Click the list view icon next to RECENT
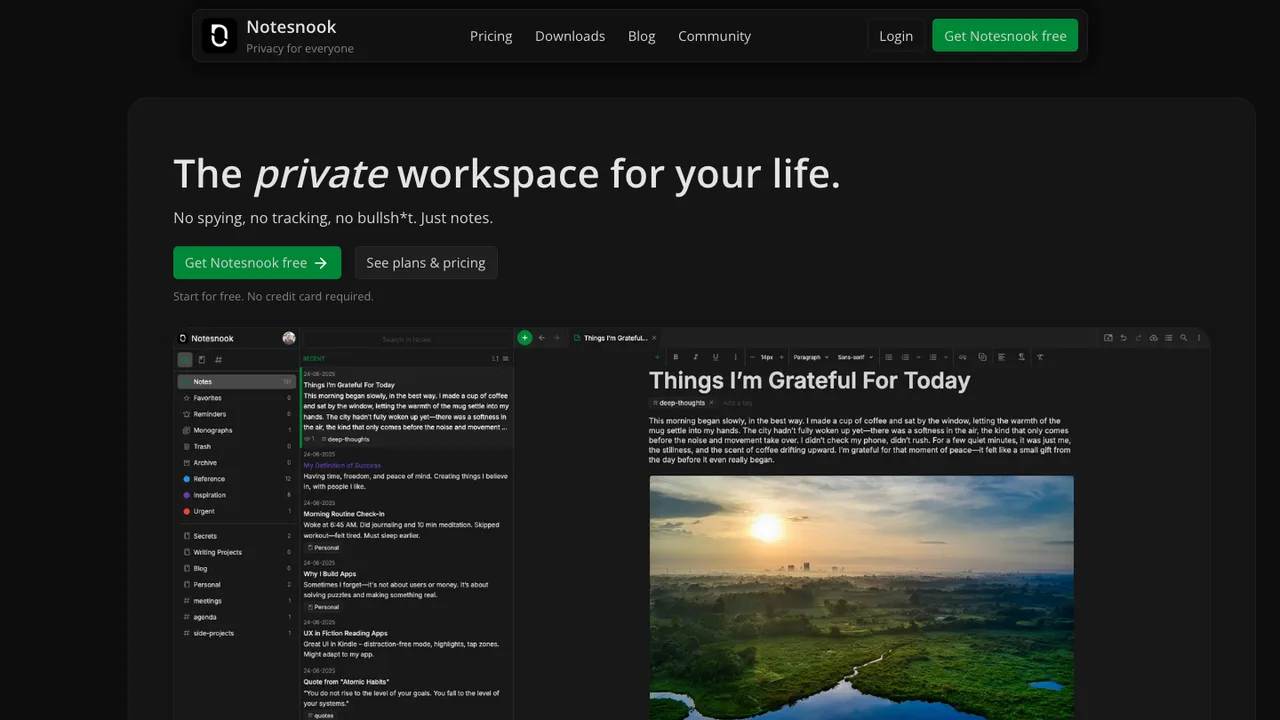The image size is (1280, 720). pyautogui.click(x=505, y=359)
